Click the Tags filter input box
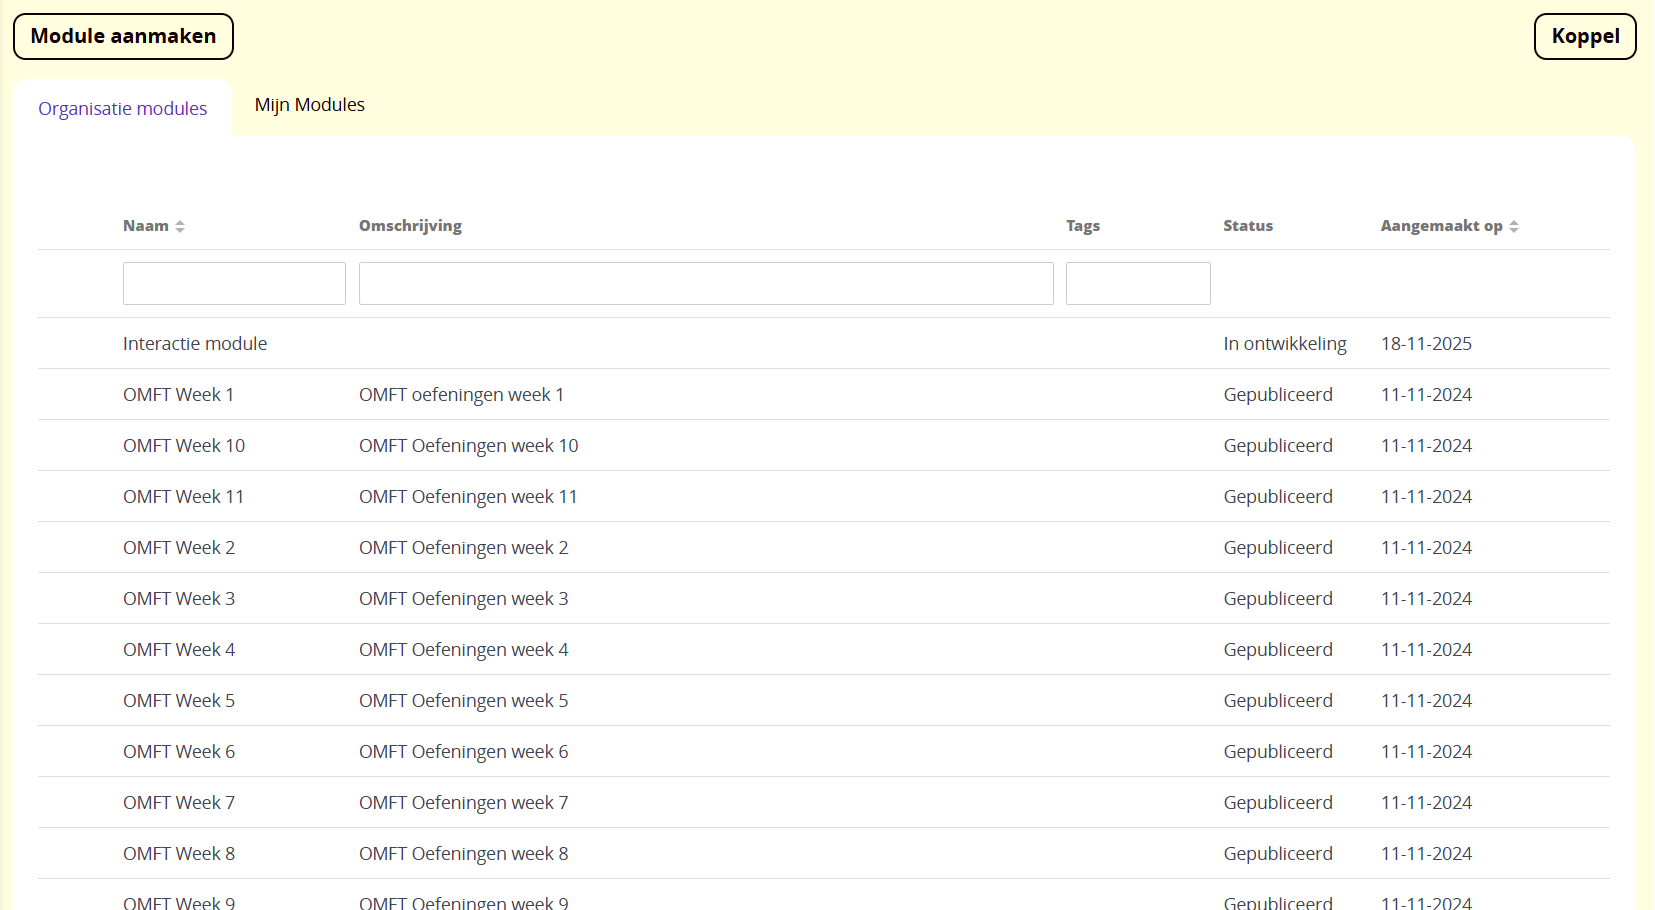1655x910 pixels. [x=1137, y=284]
